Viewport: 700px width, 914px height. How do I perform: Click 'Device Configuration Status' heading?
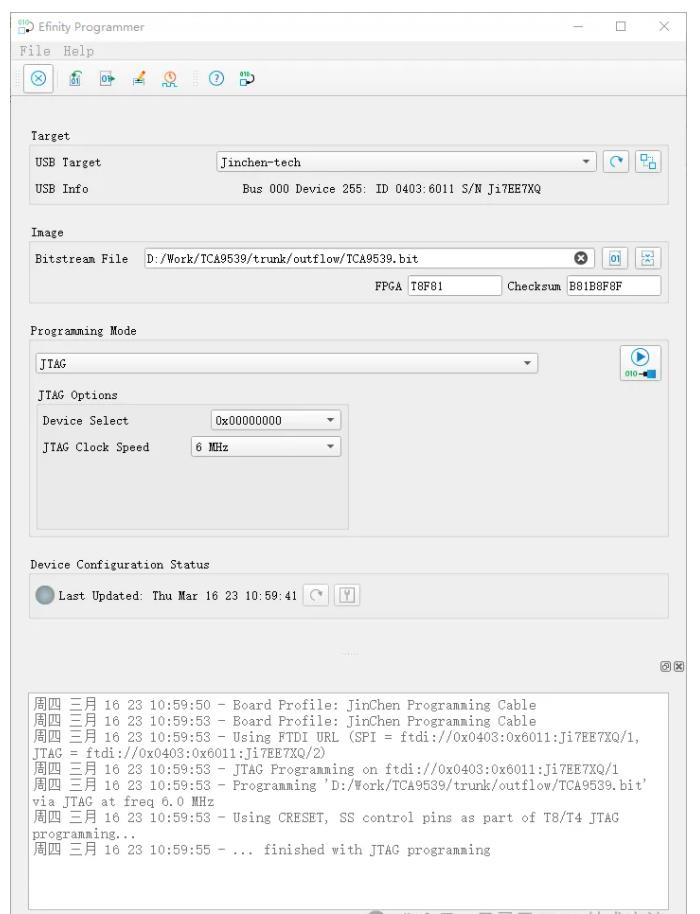119,564
